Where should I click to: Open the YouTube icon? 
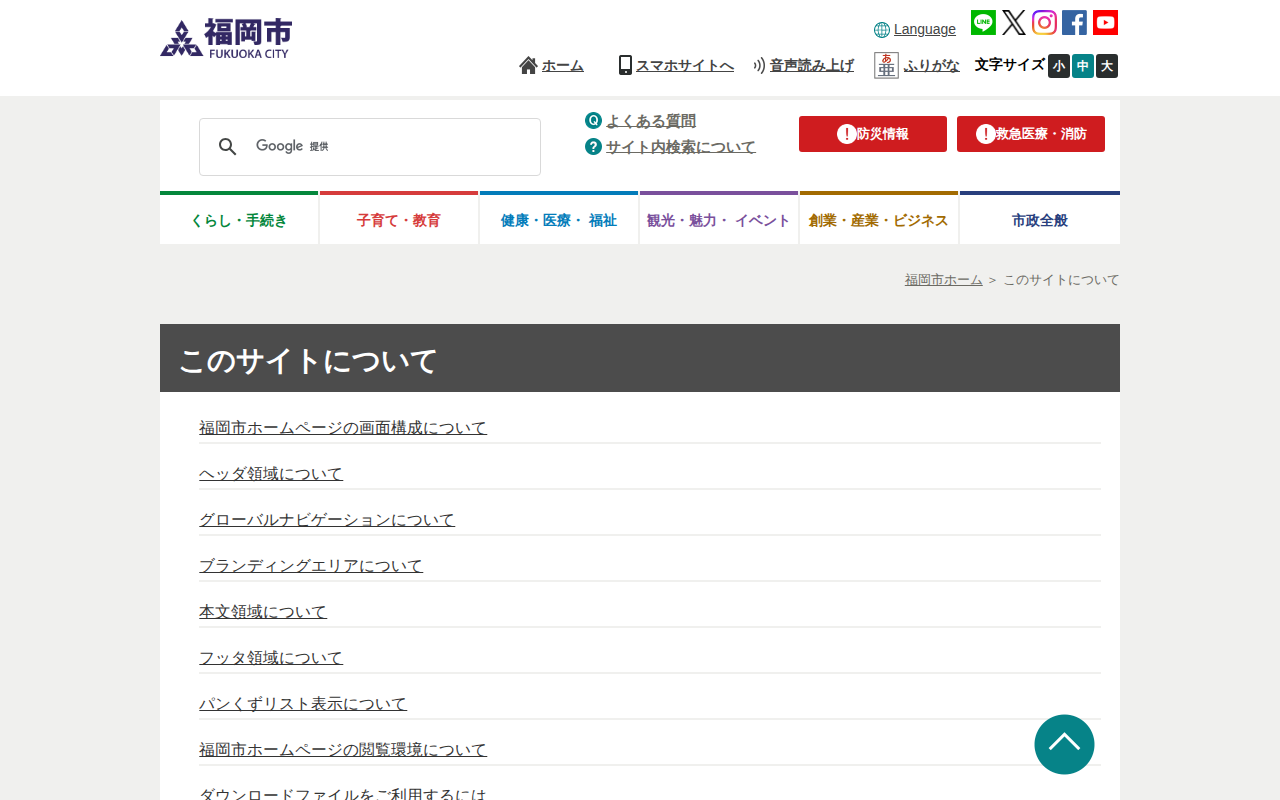click(1105, 23)
